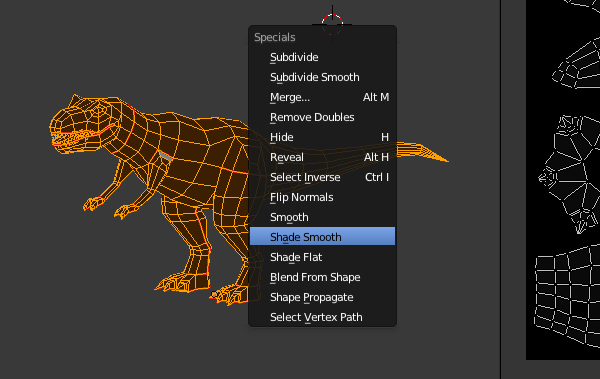Apply Smooth from the Specials menu

tap(322, 217)
